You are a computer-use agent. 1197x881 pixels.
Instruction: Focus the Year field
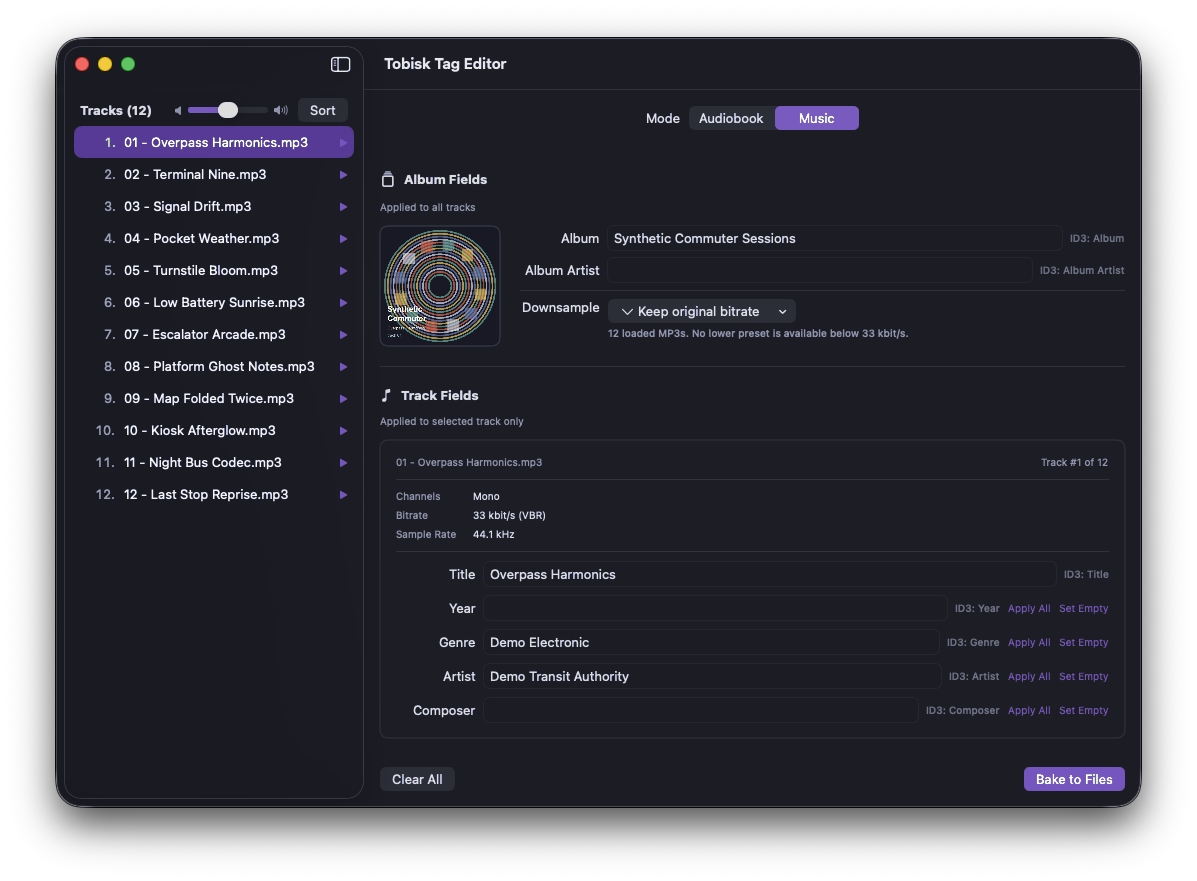[715, 608]
